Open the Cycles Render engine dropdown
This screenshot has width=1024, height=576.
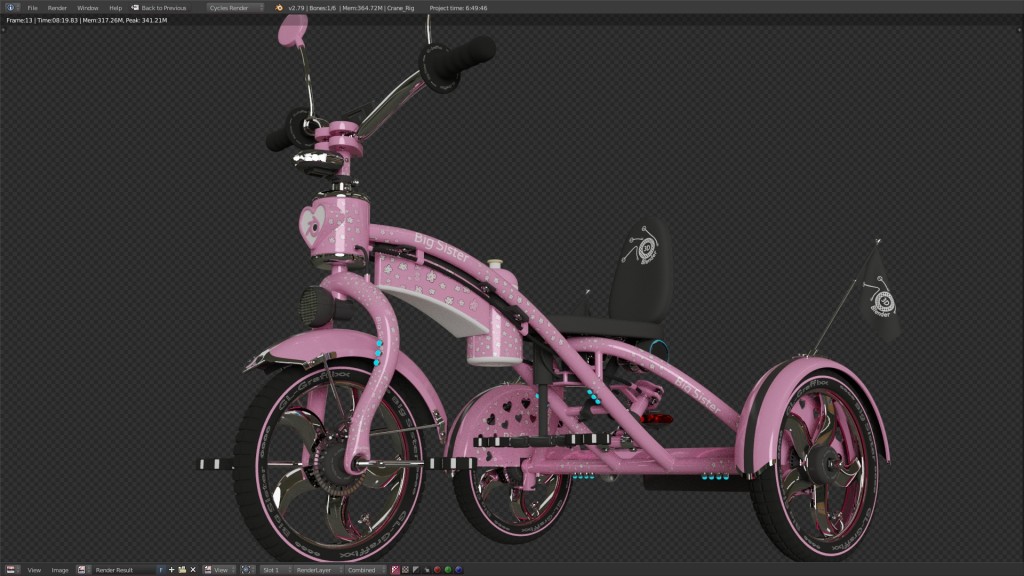pos(236,7)
